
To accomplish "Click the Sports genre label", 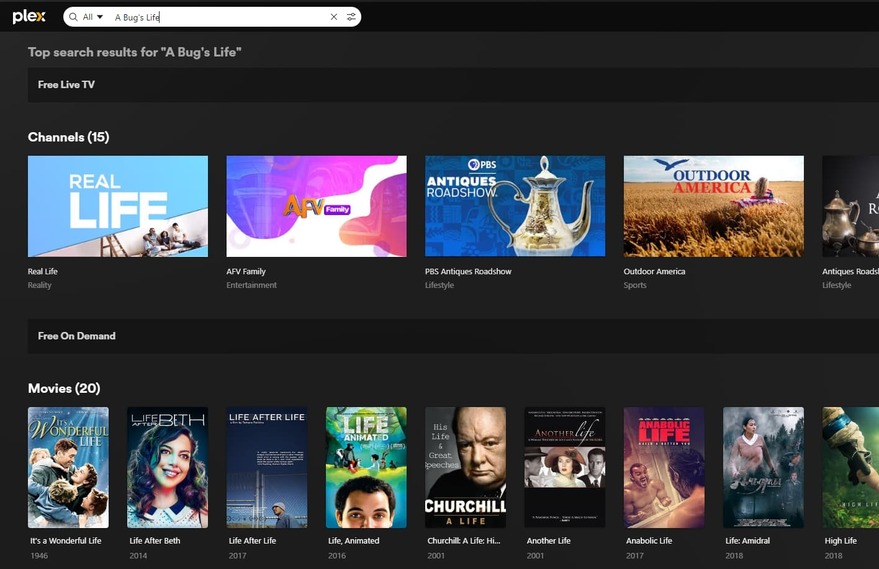I will point(635,285).
